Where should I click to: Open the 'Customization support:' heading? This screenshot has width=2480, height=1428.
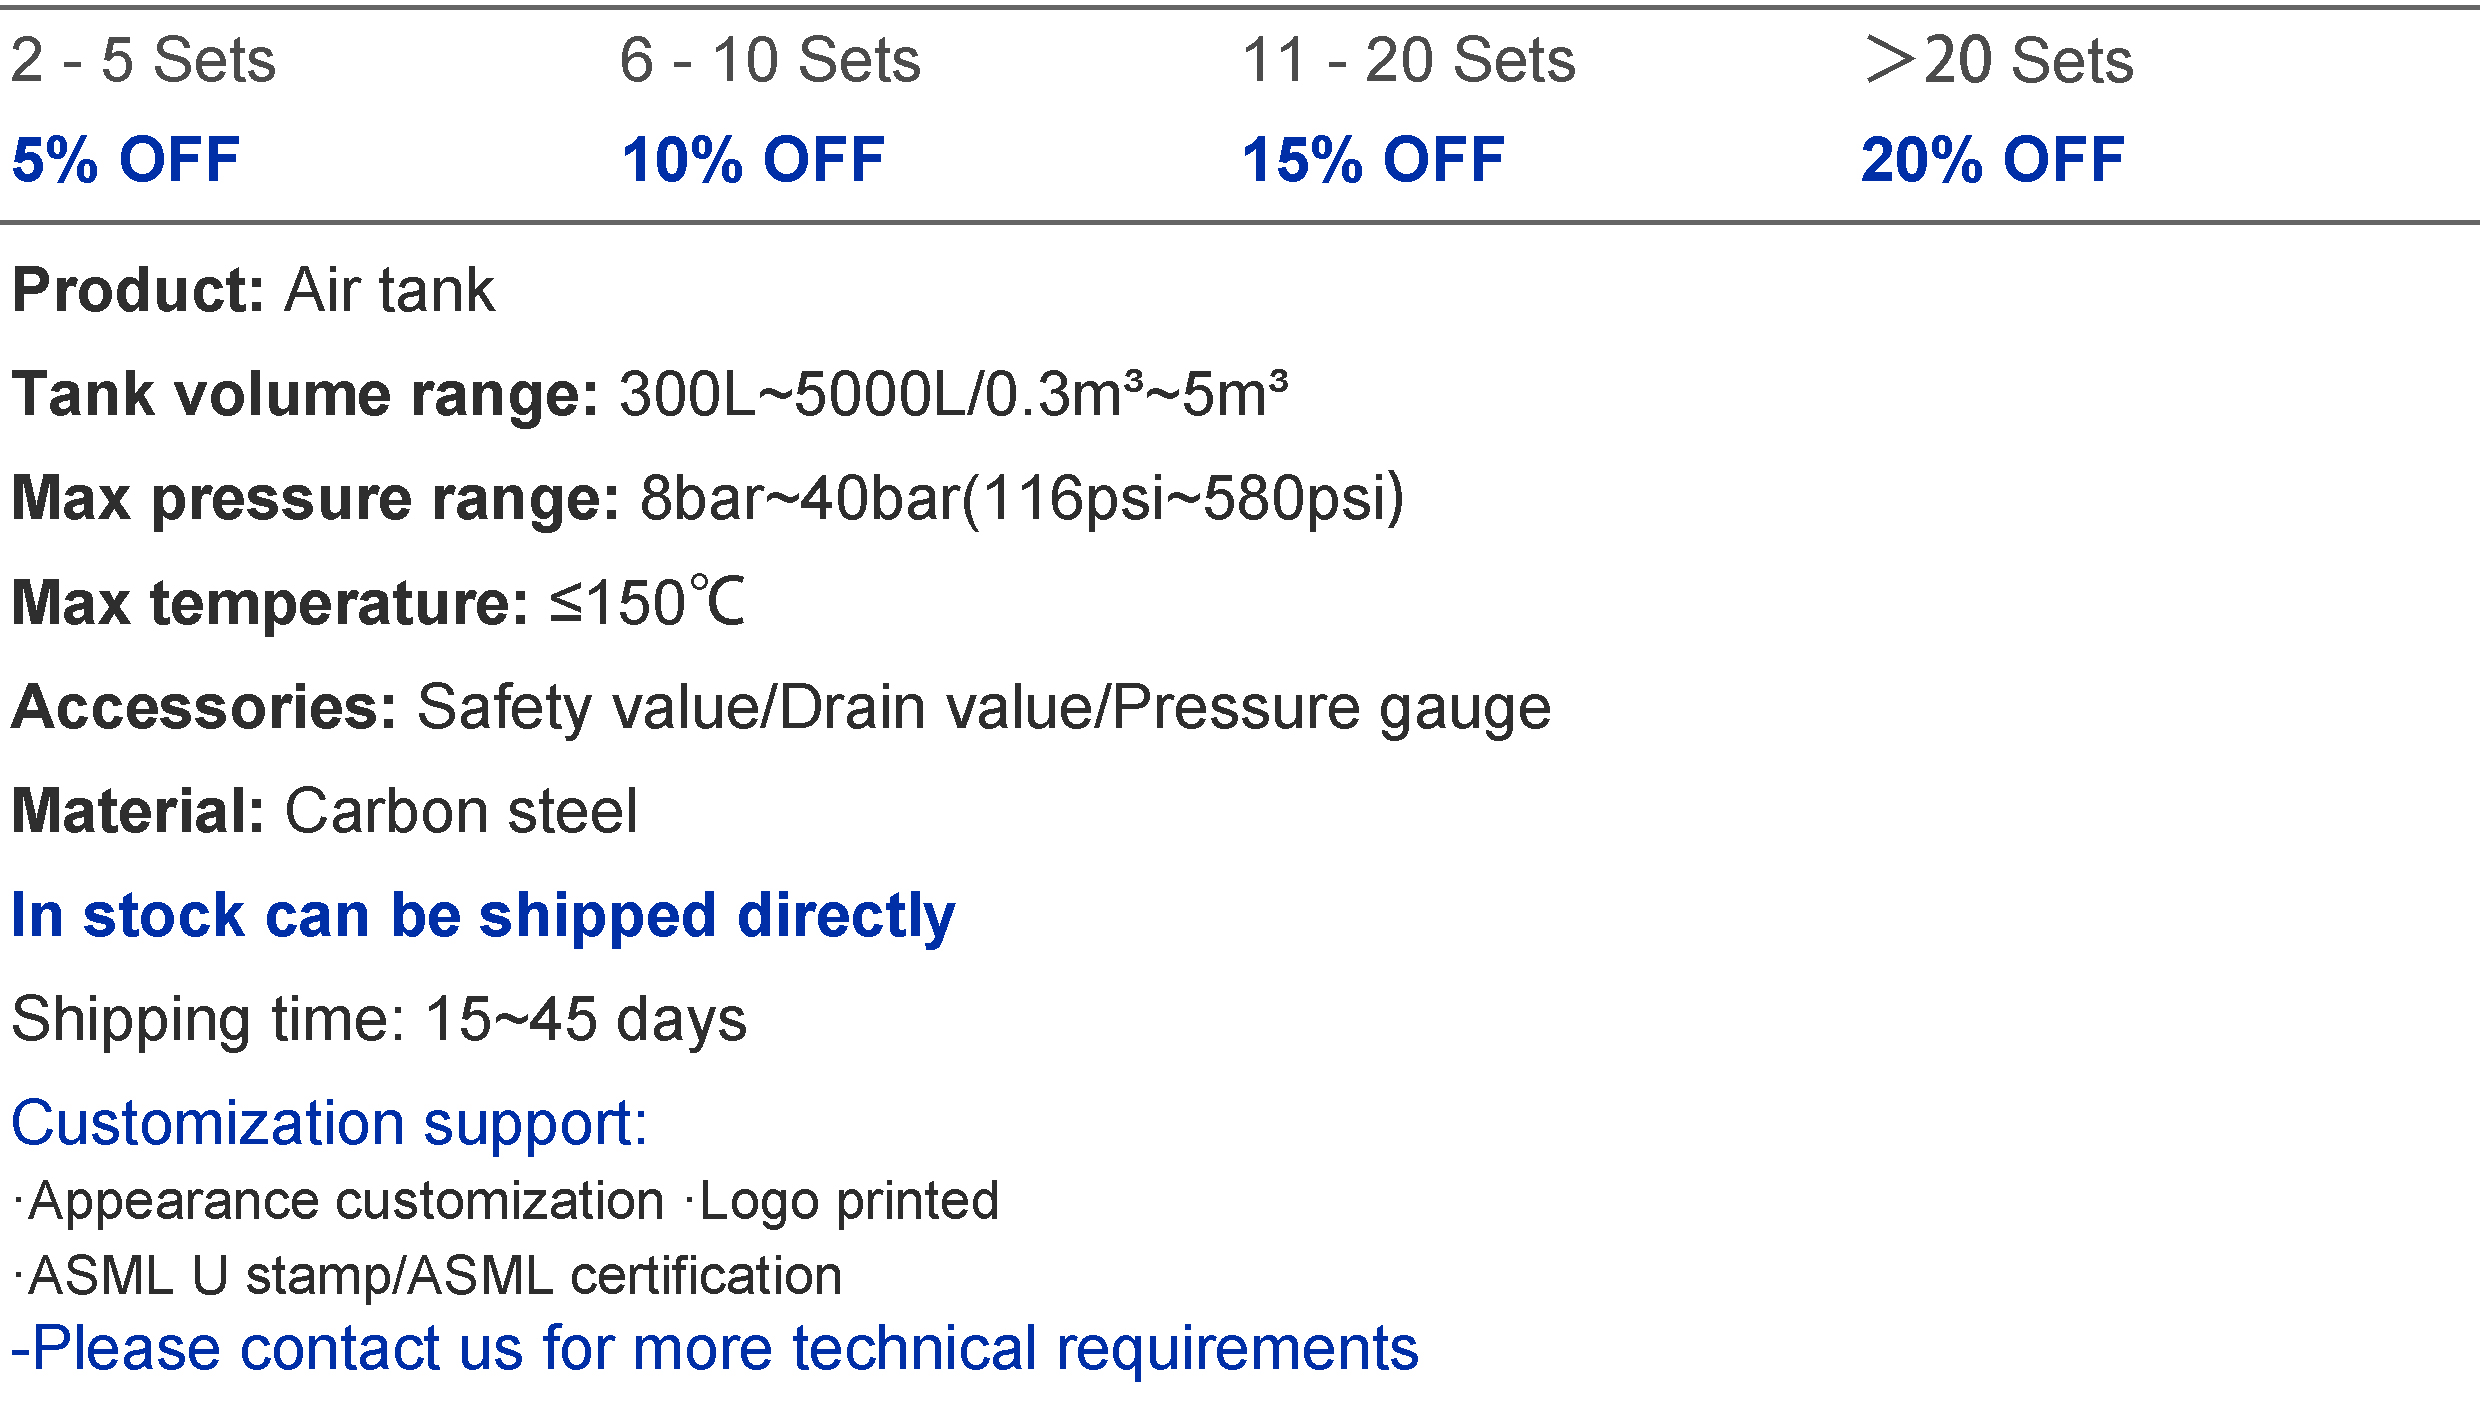[x=330, y=1124]
